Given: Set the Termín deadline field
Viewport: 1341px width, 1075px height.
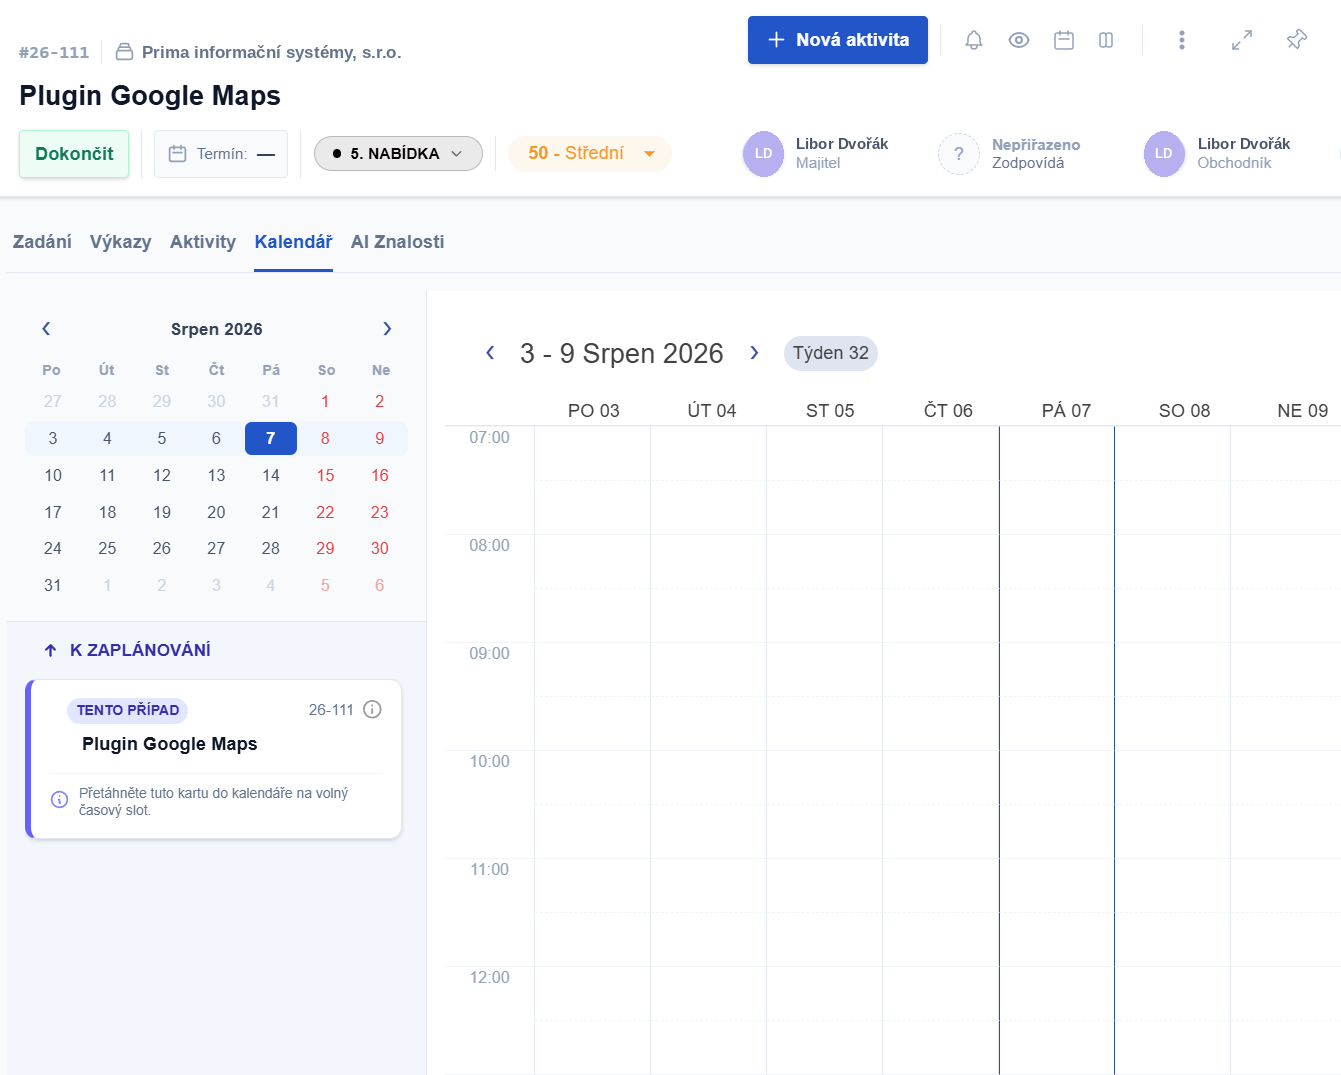Looking at the screenshot, I should click(221, 154).
